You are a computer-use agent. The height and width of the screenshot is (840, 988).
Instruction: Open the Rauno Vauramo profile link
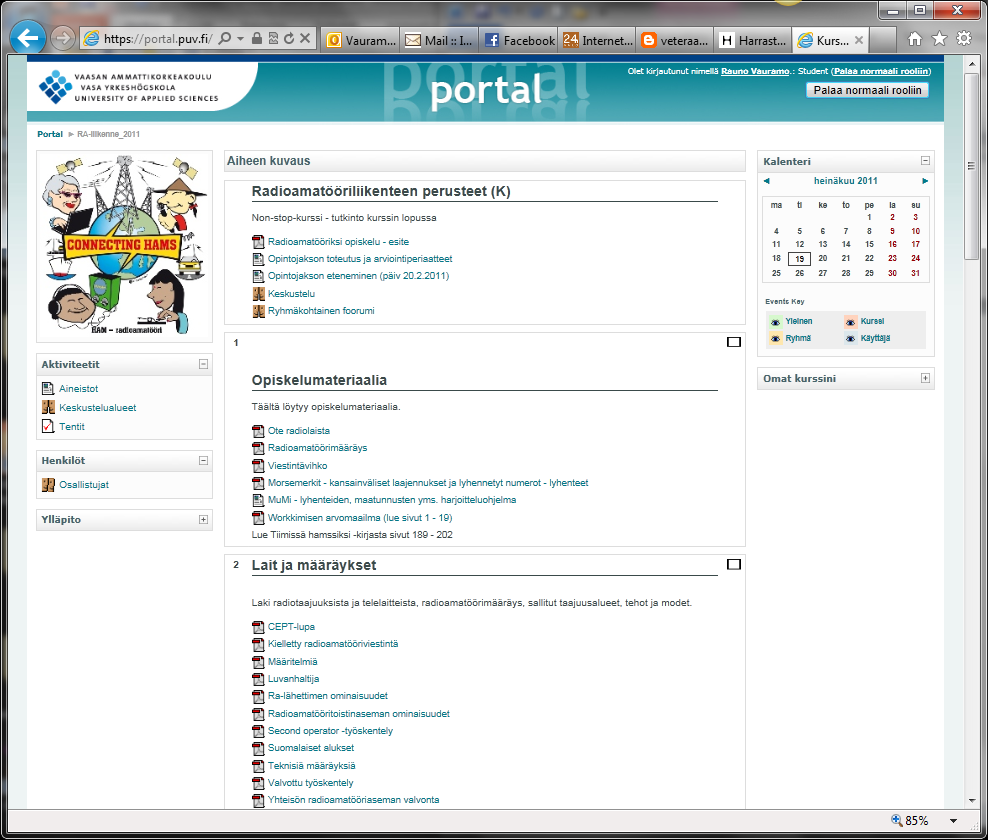(x=755, y=71)
